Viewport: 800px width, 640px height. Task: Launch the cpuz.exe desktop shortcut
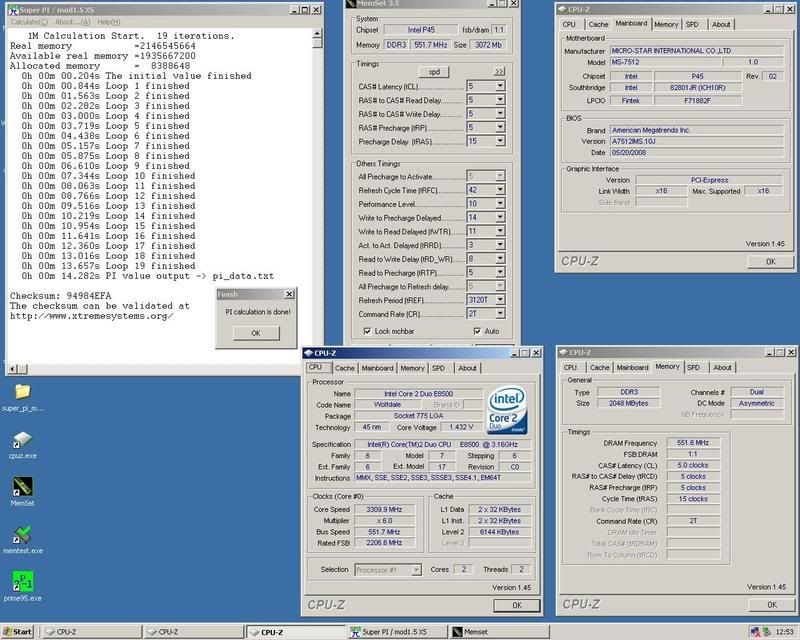click(x=22, y=439)
